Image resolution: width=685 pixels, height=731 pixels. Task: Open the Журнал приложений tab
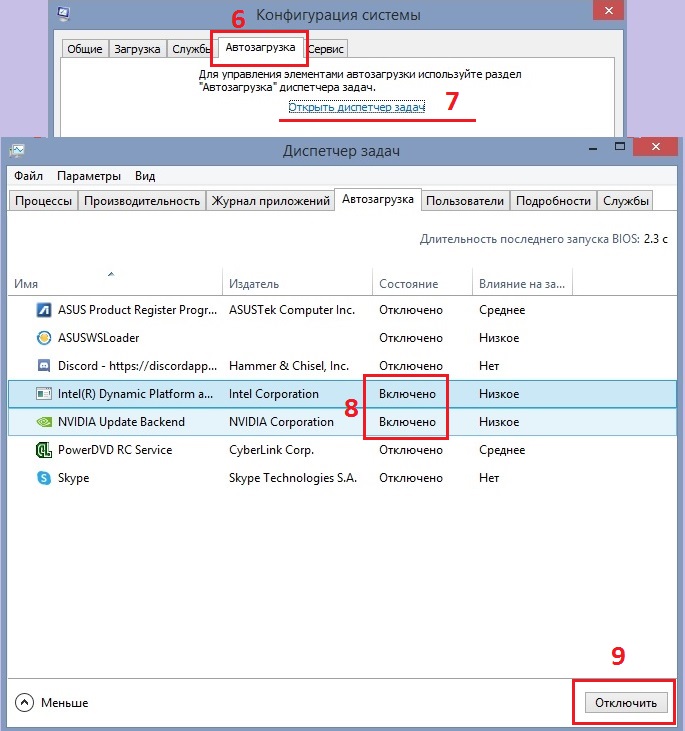270,201
